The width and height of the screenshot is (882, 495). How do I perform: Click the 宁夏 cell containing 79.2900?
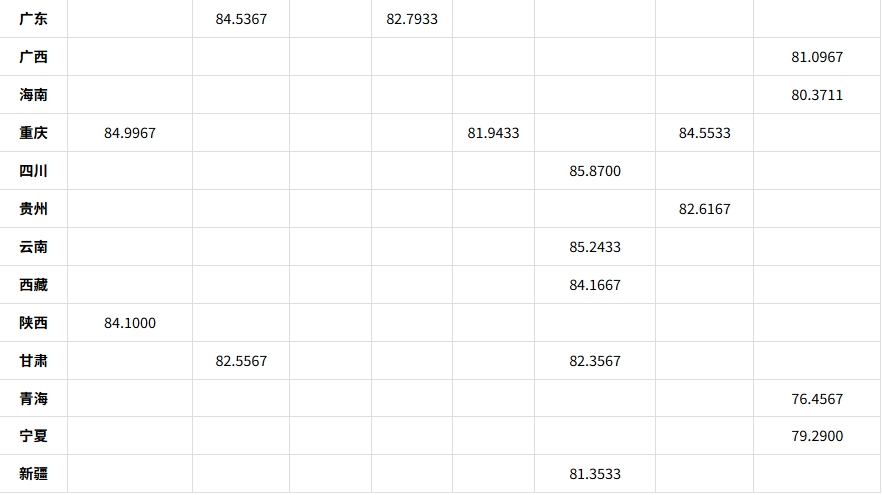pyautogui.click(x=816, y=436)
